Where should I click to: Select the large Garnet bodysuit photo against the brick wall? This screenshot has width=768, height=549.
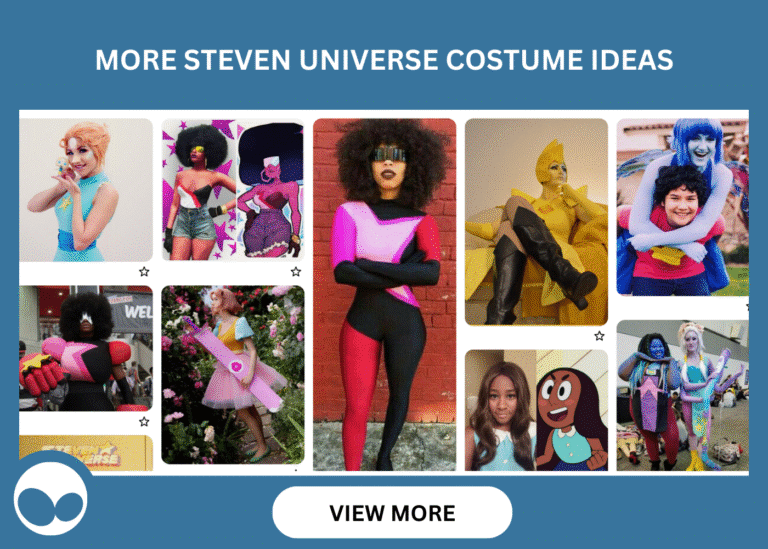click(384, 294)
